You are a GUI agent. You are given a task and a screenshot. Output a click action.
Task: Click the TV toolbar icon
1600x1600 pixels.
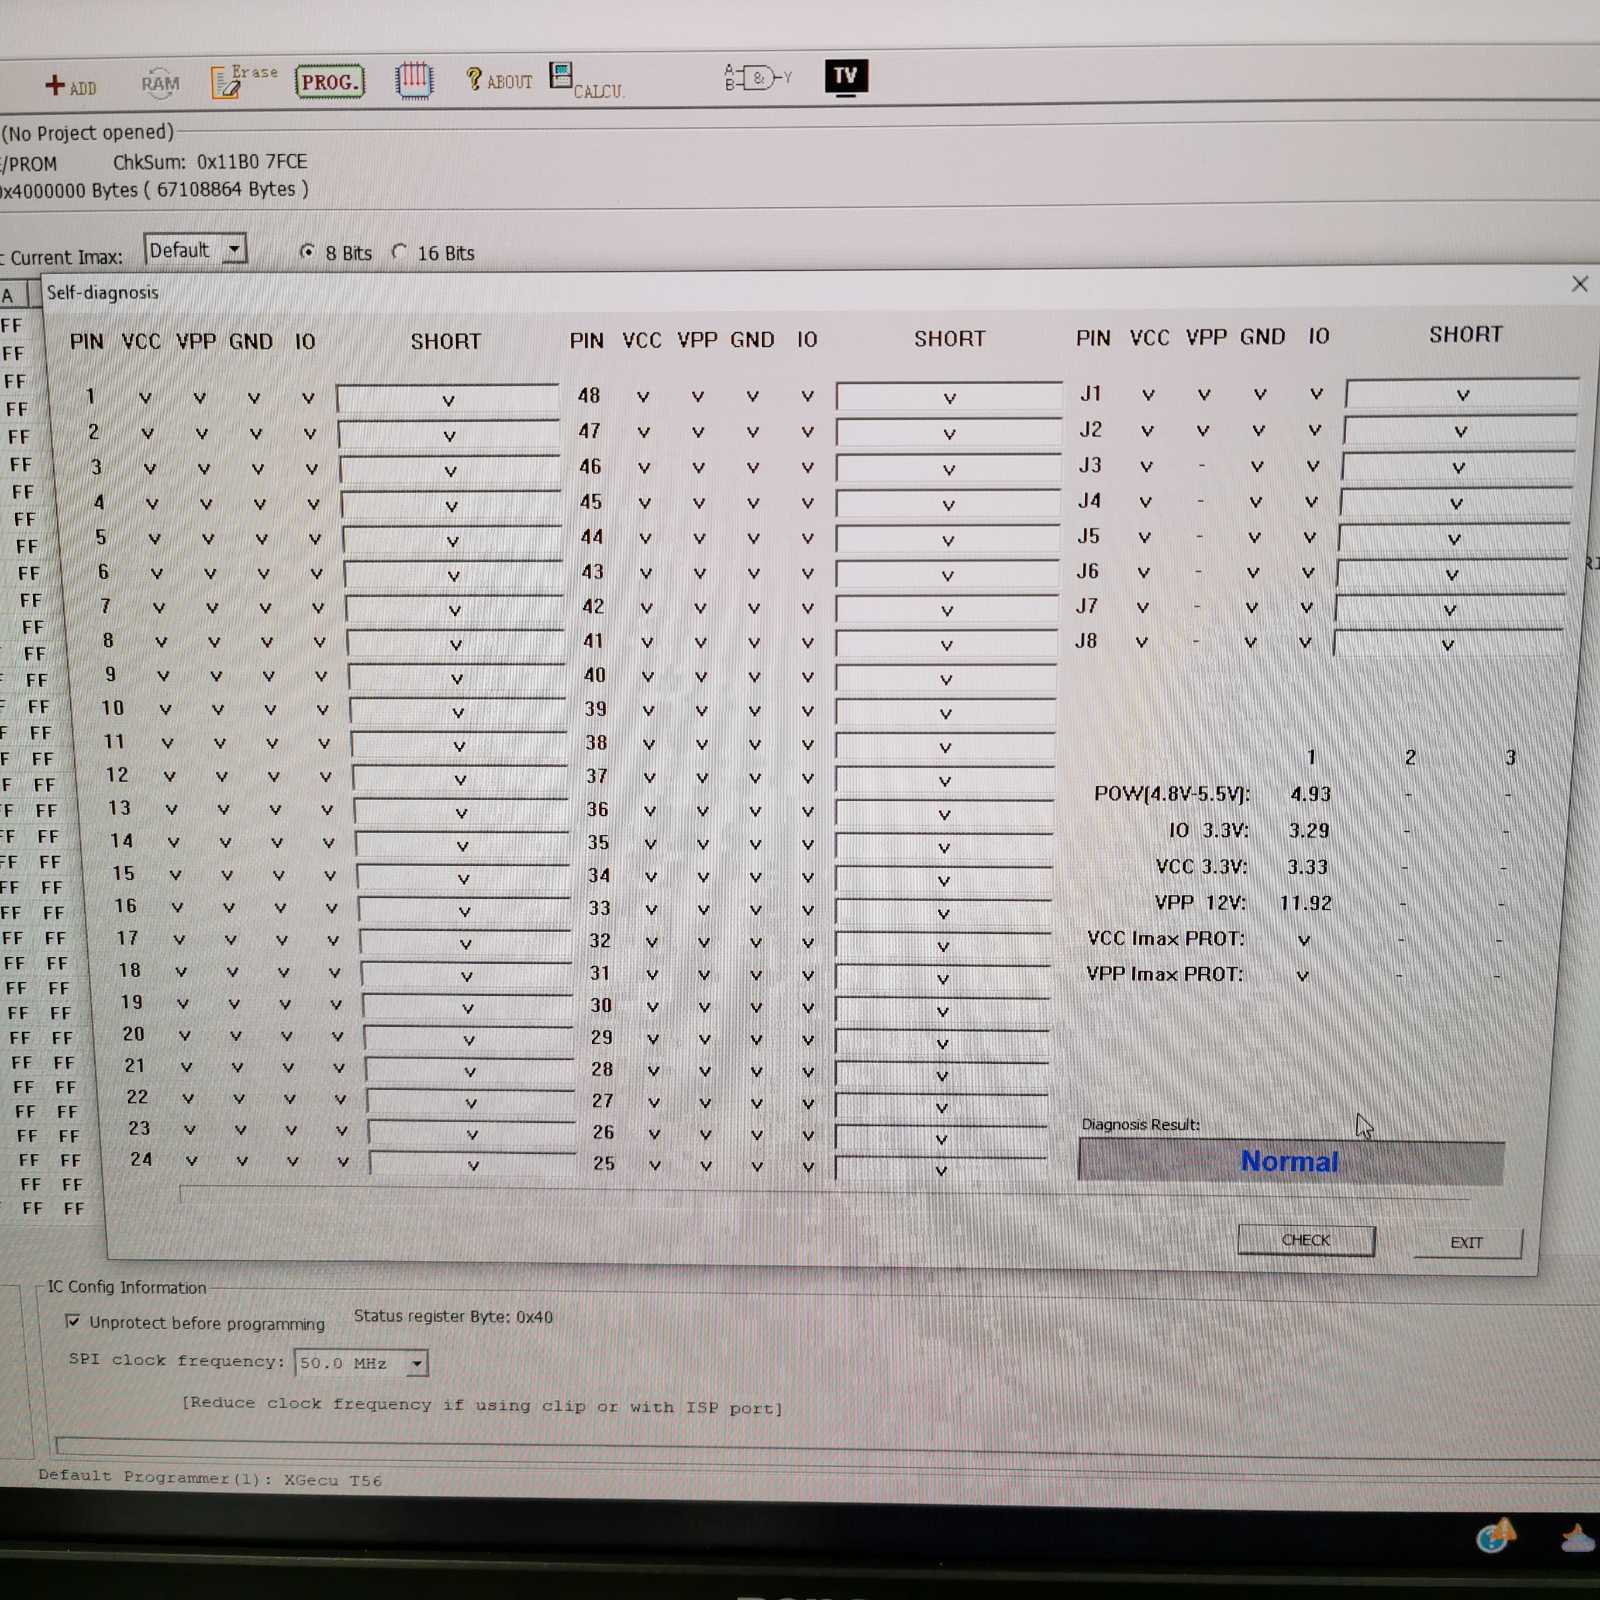(x=846, y=76)
